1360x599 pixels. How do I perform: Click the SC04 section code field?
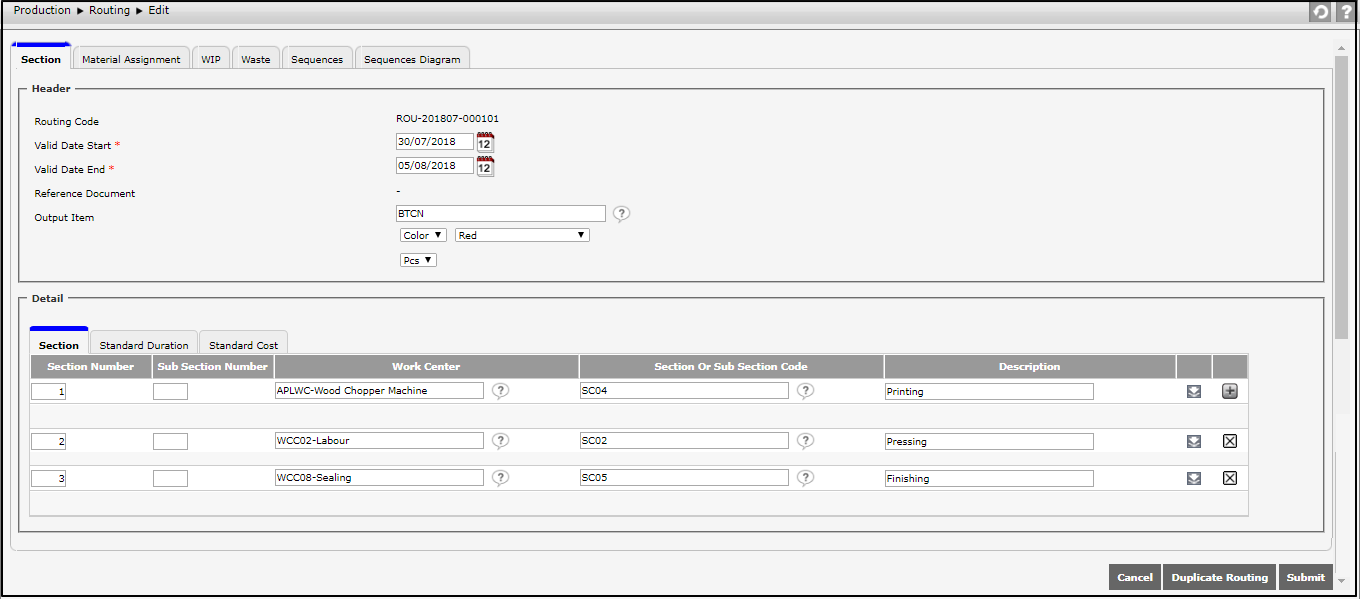tap(684, 390)
